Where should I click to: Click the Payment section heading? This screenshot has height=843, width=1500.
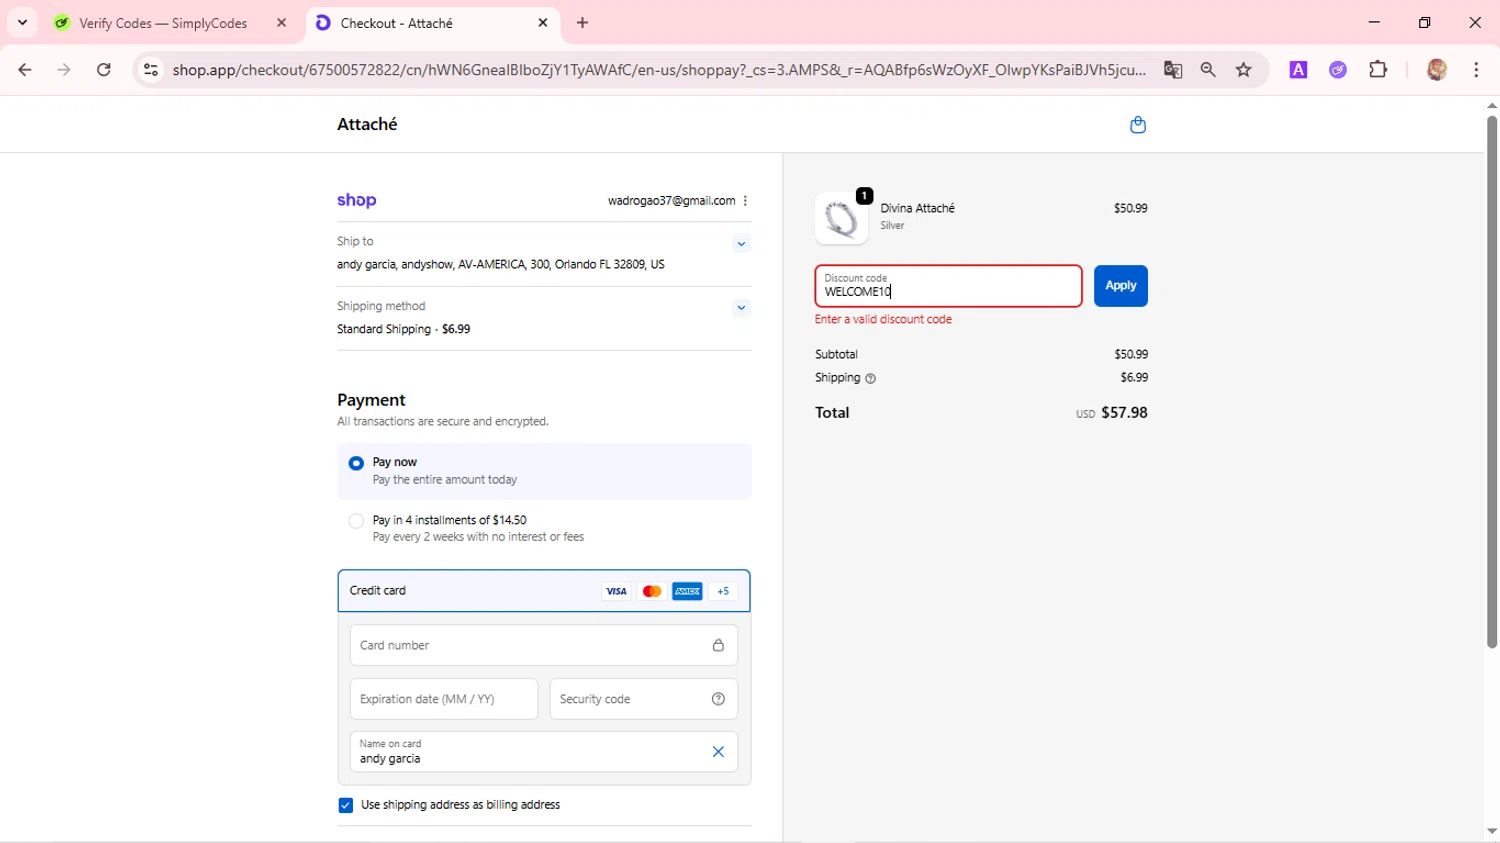[371, 400]
